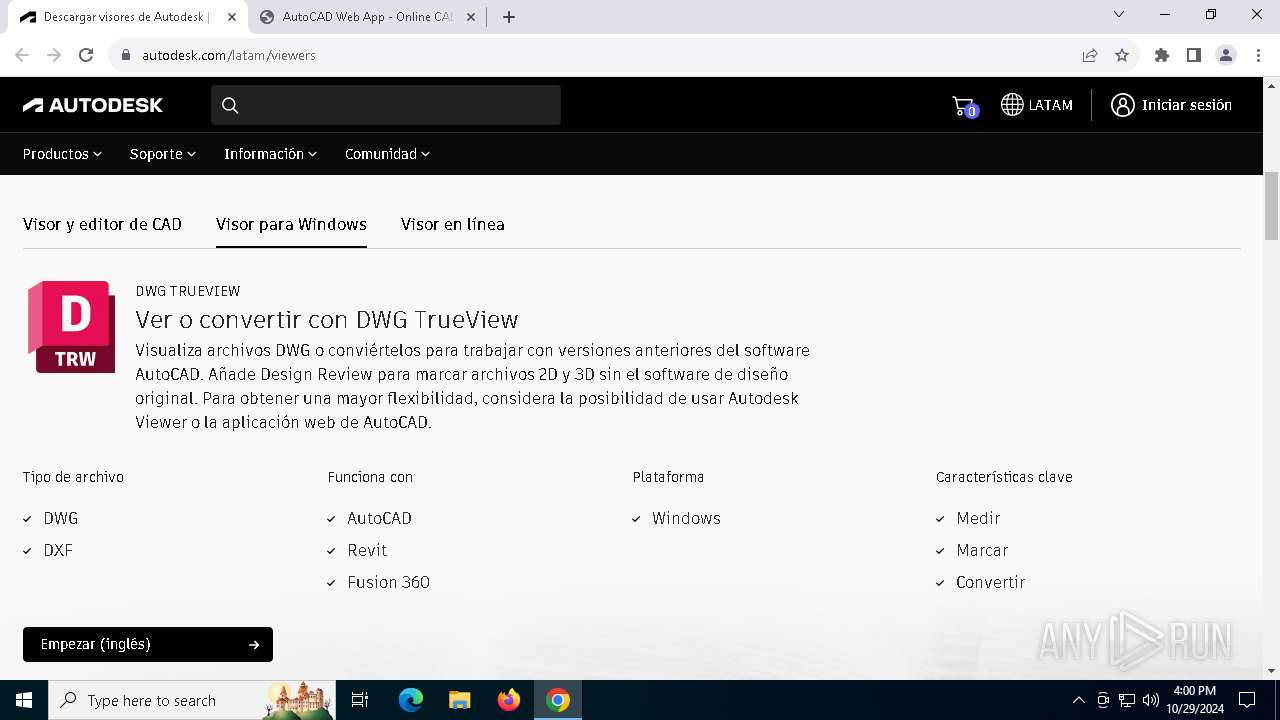1280x720 pixels.
Task: Open the notification center icon
Action: (x=1247, y=700)
